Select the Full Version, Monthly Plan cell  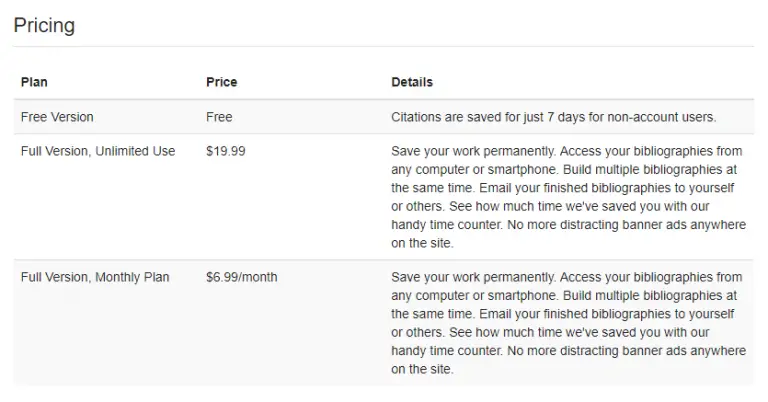coord(95,277)
